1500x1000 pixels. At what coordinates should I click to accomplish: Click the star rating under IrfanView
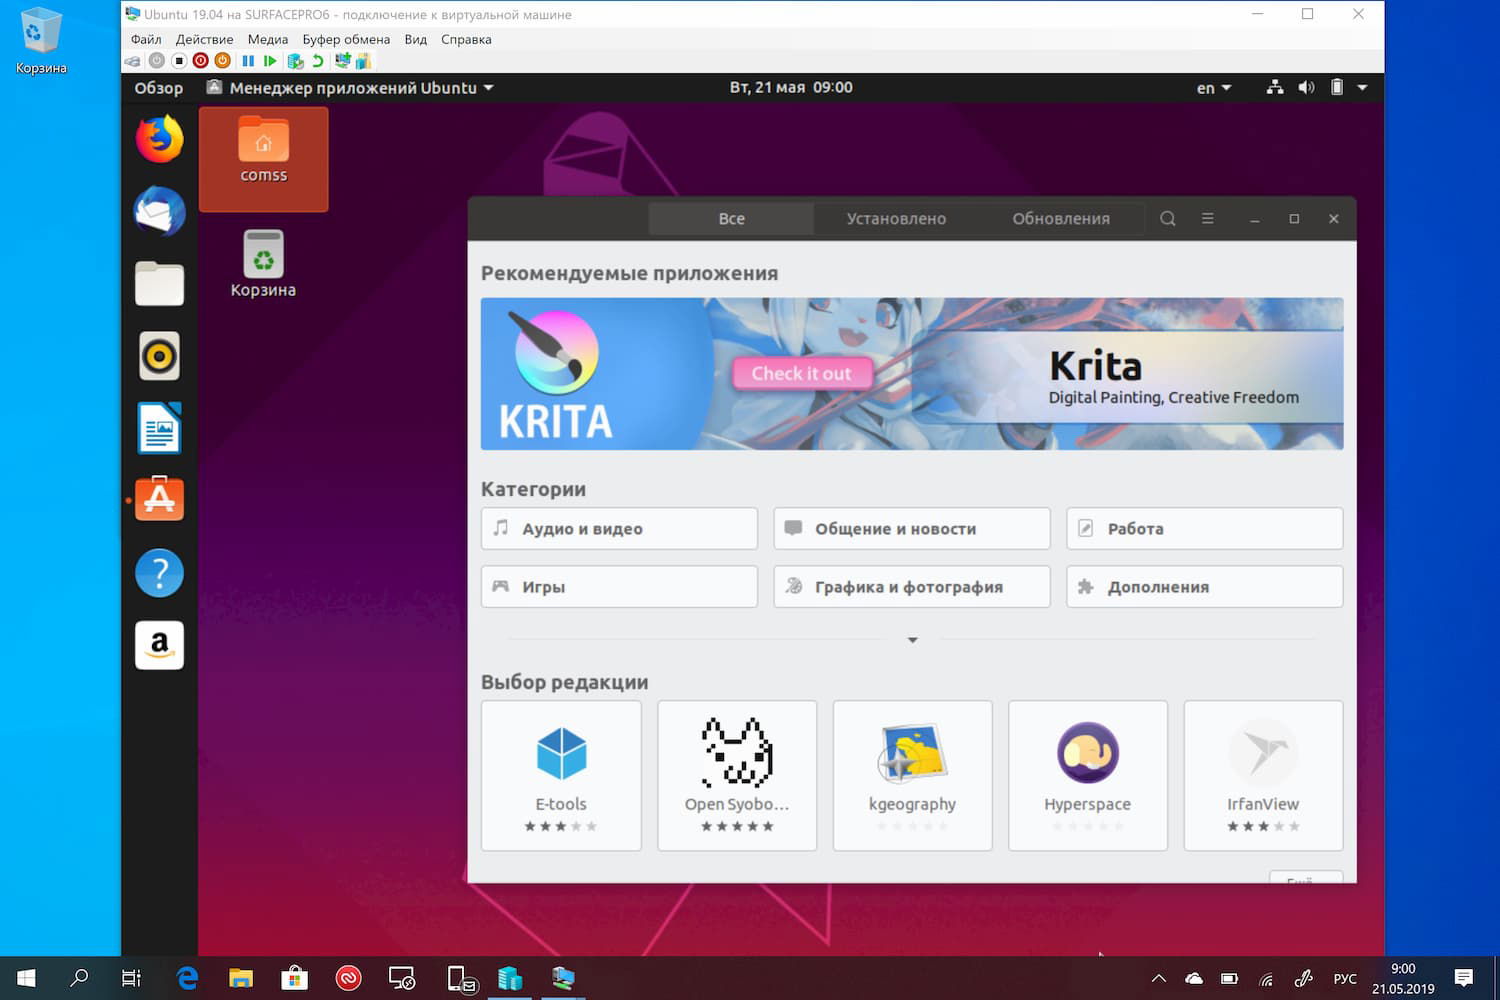[1262, 827]
